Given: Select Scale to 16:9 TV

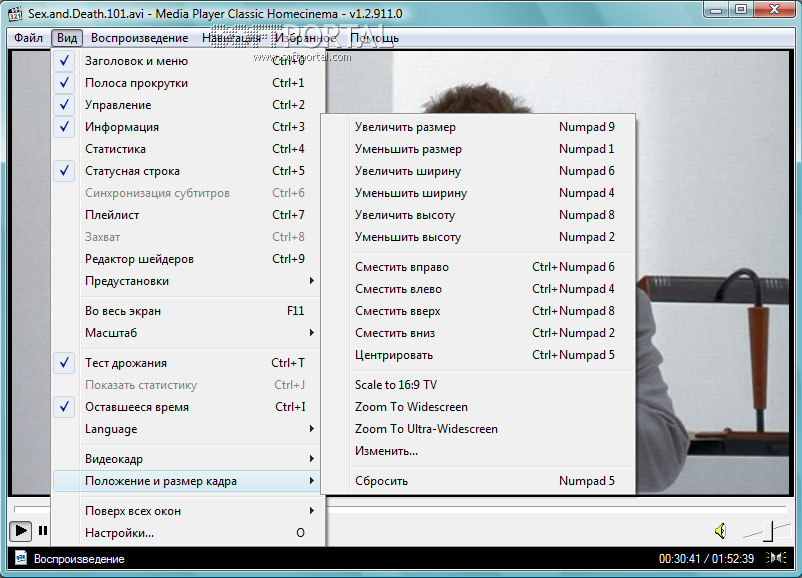Looking at the screenshot, I should coord(478,385).
